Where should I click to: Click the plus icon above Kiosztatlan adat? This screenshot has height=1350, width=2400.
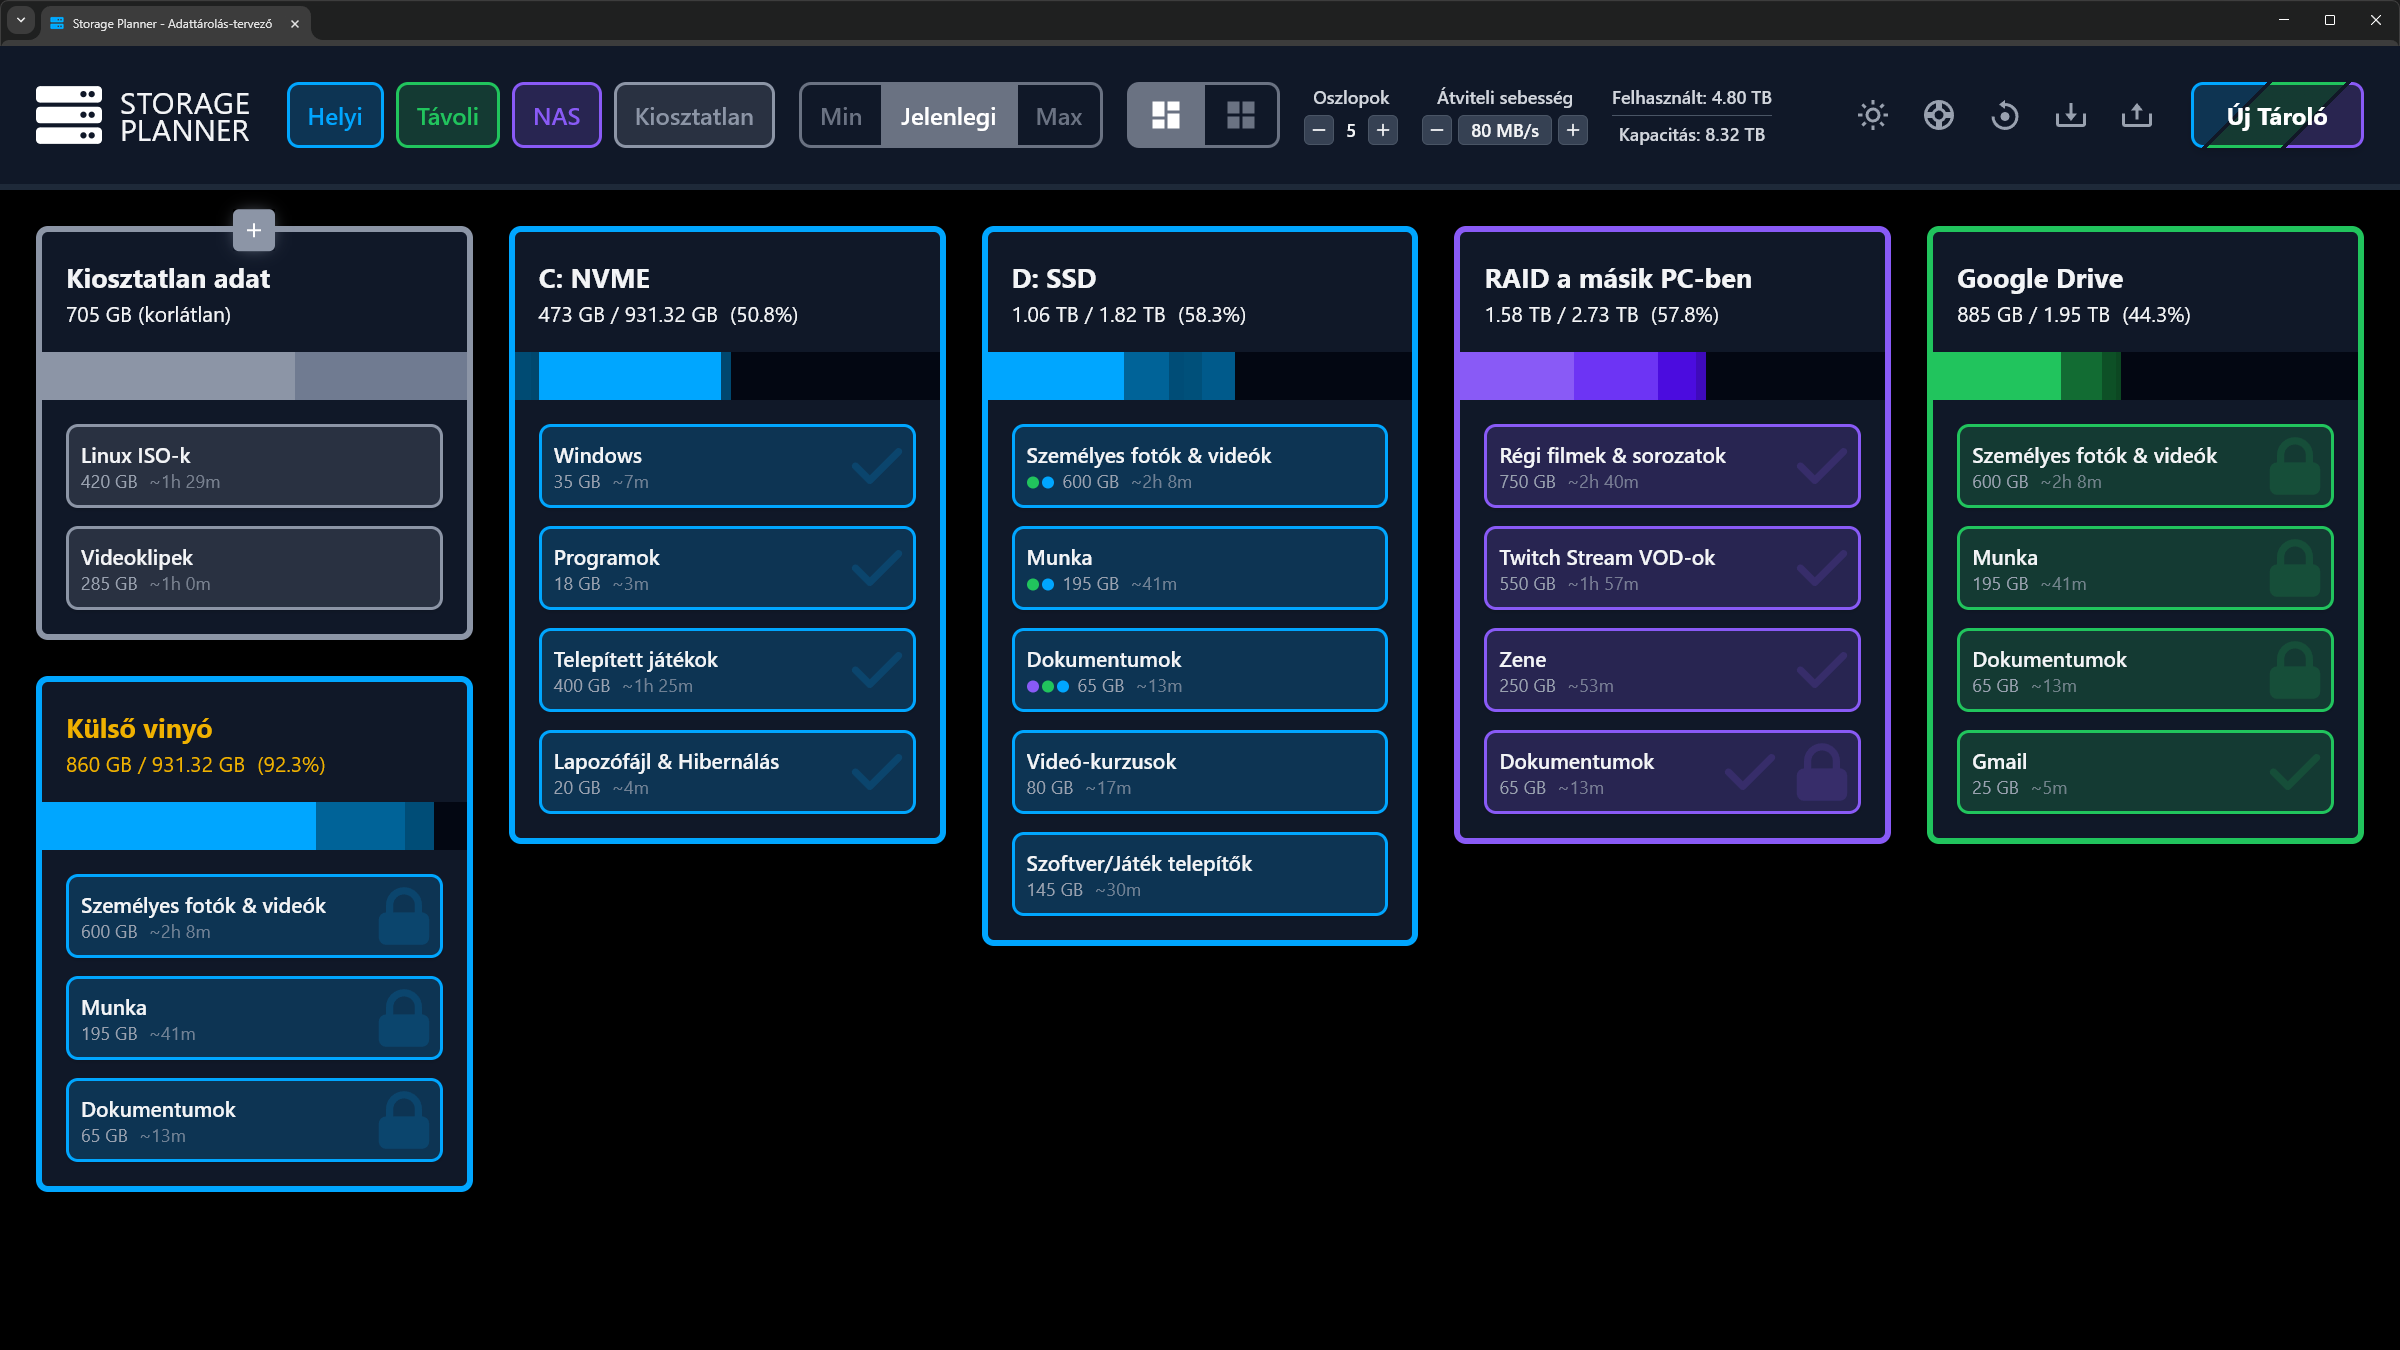254,231
